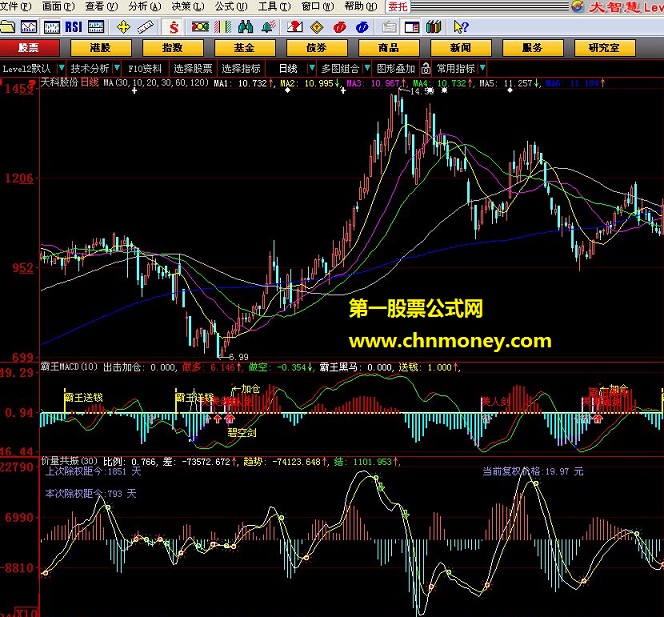Screen dimensions: 664x617
Task: Open the 分析(A) menu
Action: pos(145,6)
